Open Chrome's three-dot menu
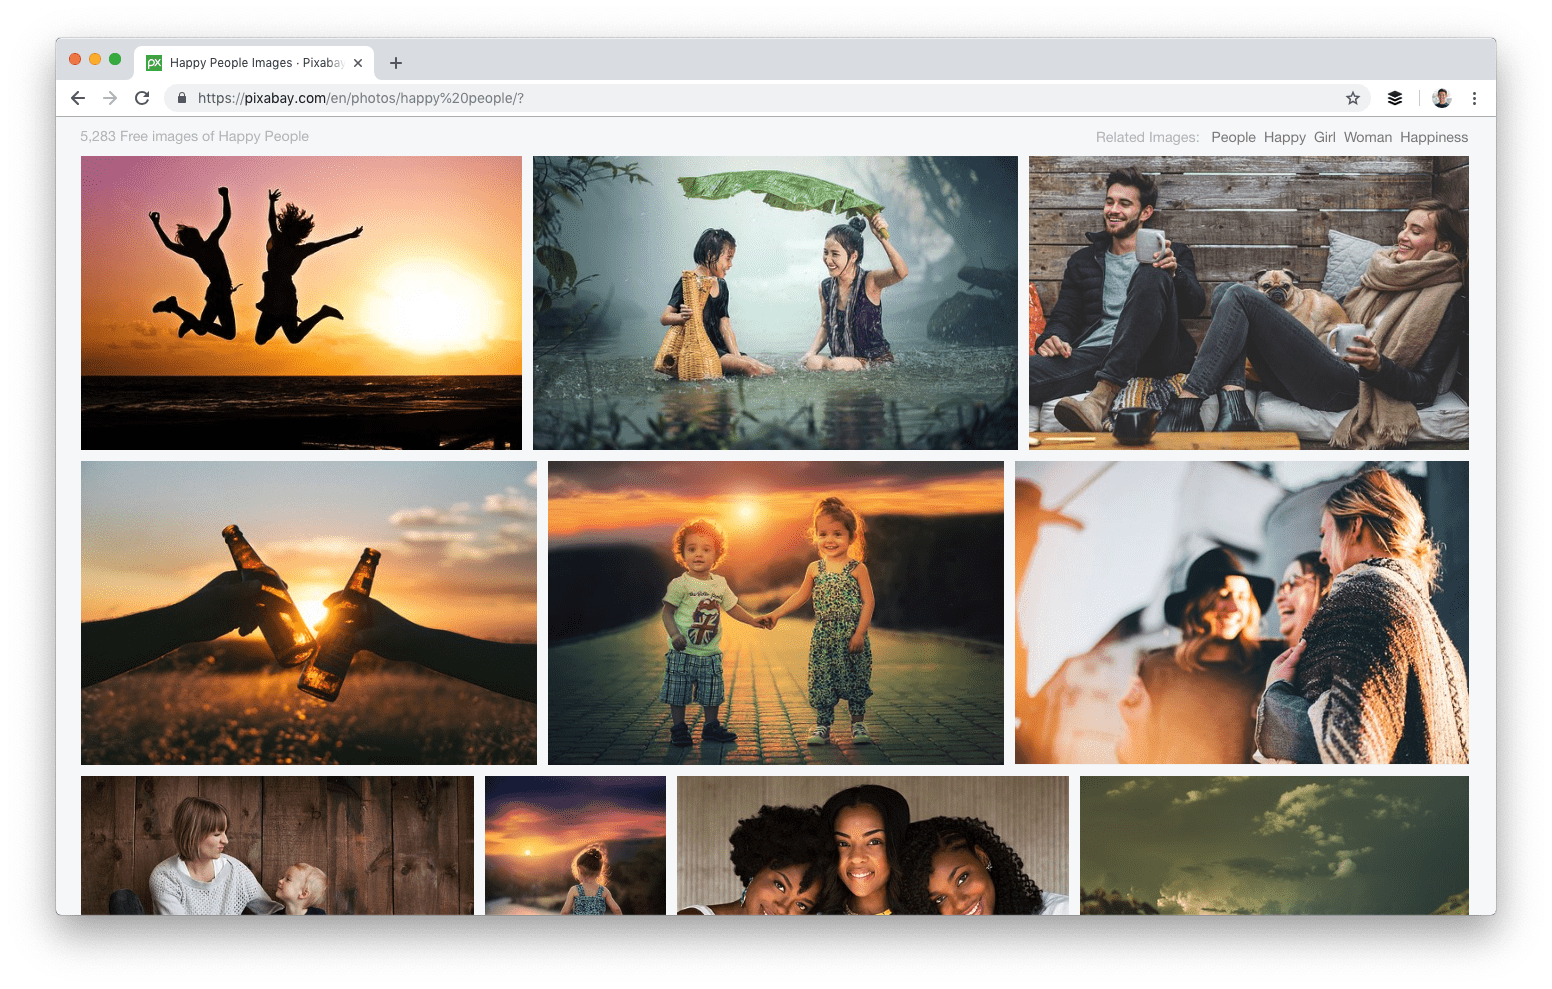Screen dimensions: 1552x989 [1474, 98]
